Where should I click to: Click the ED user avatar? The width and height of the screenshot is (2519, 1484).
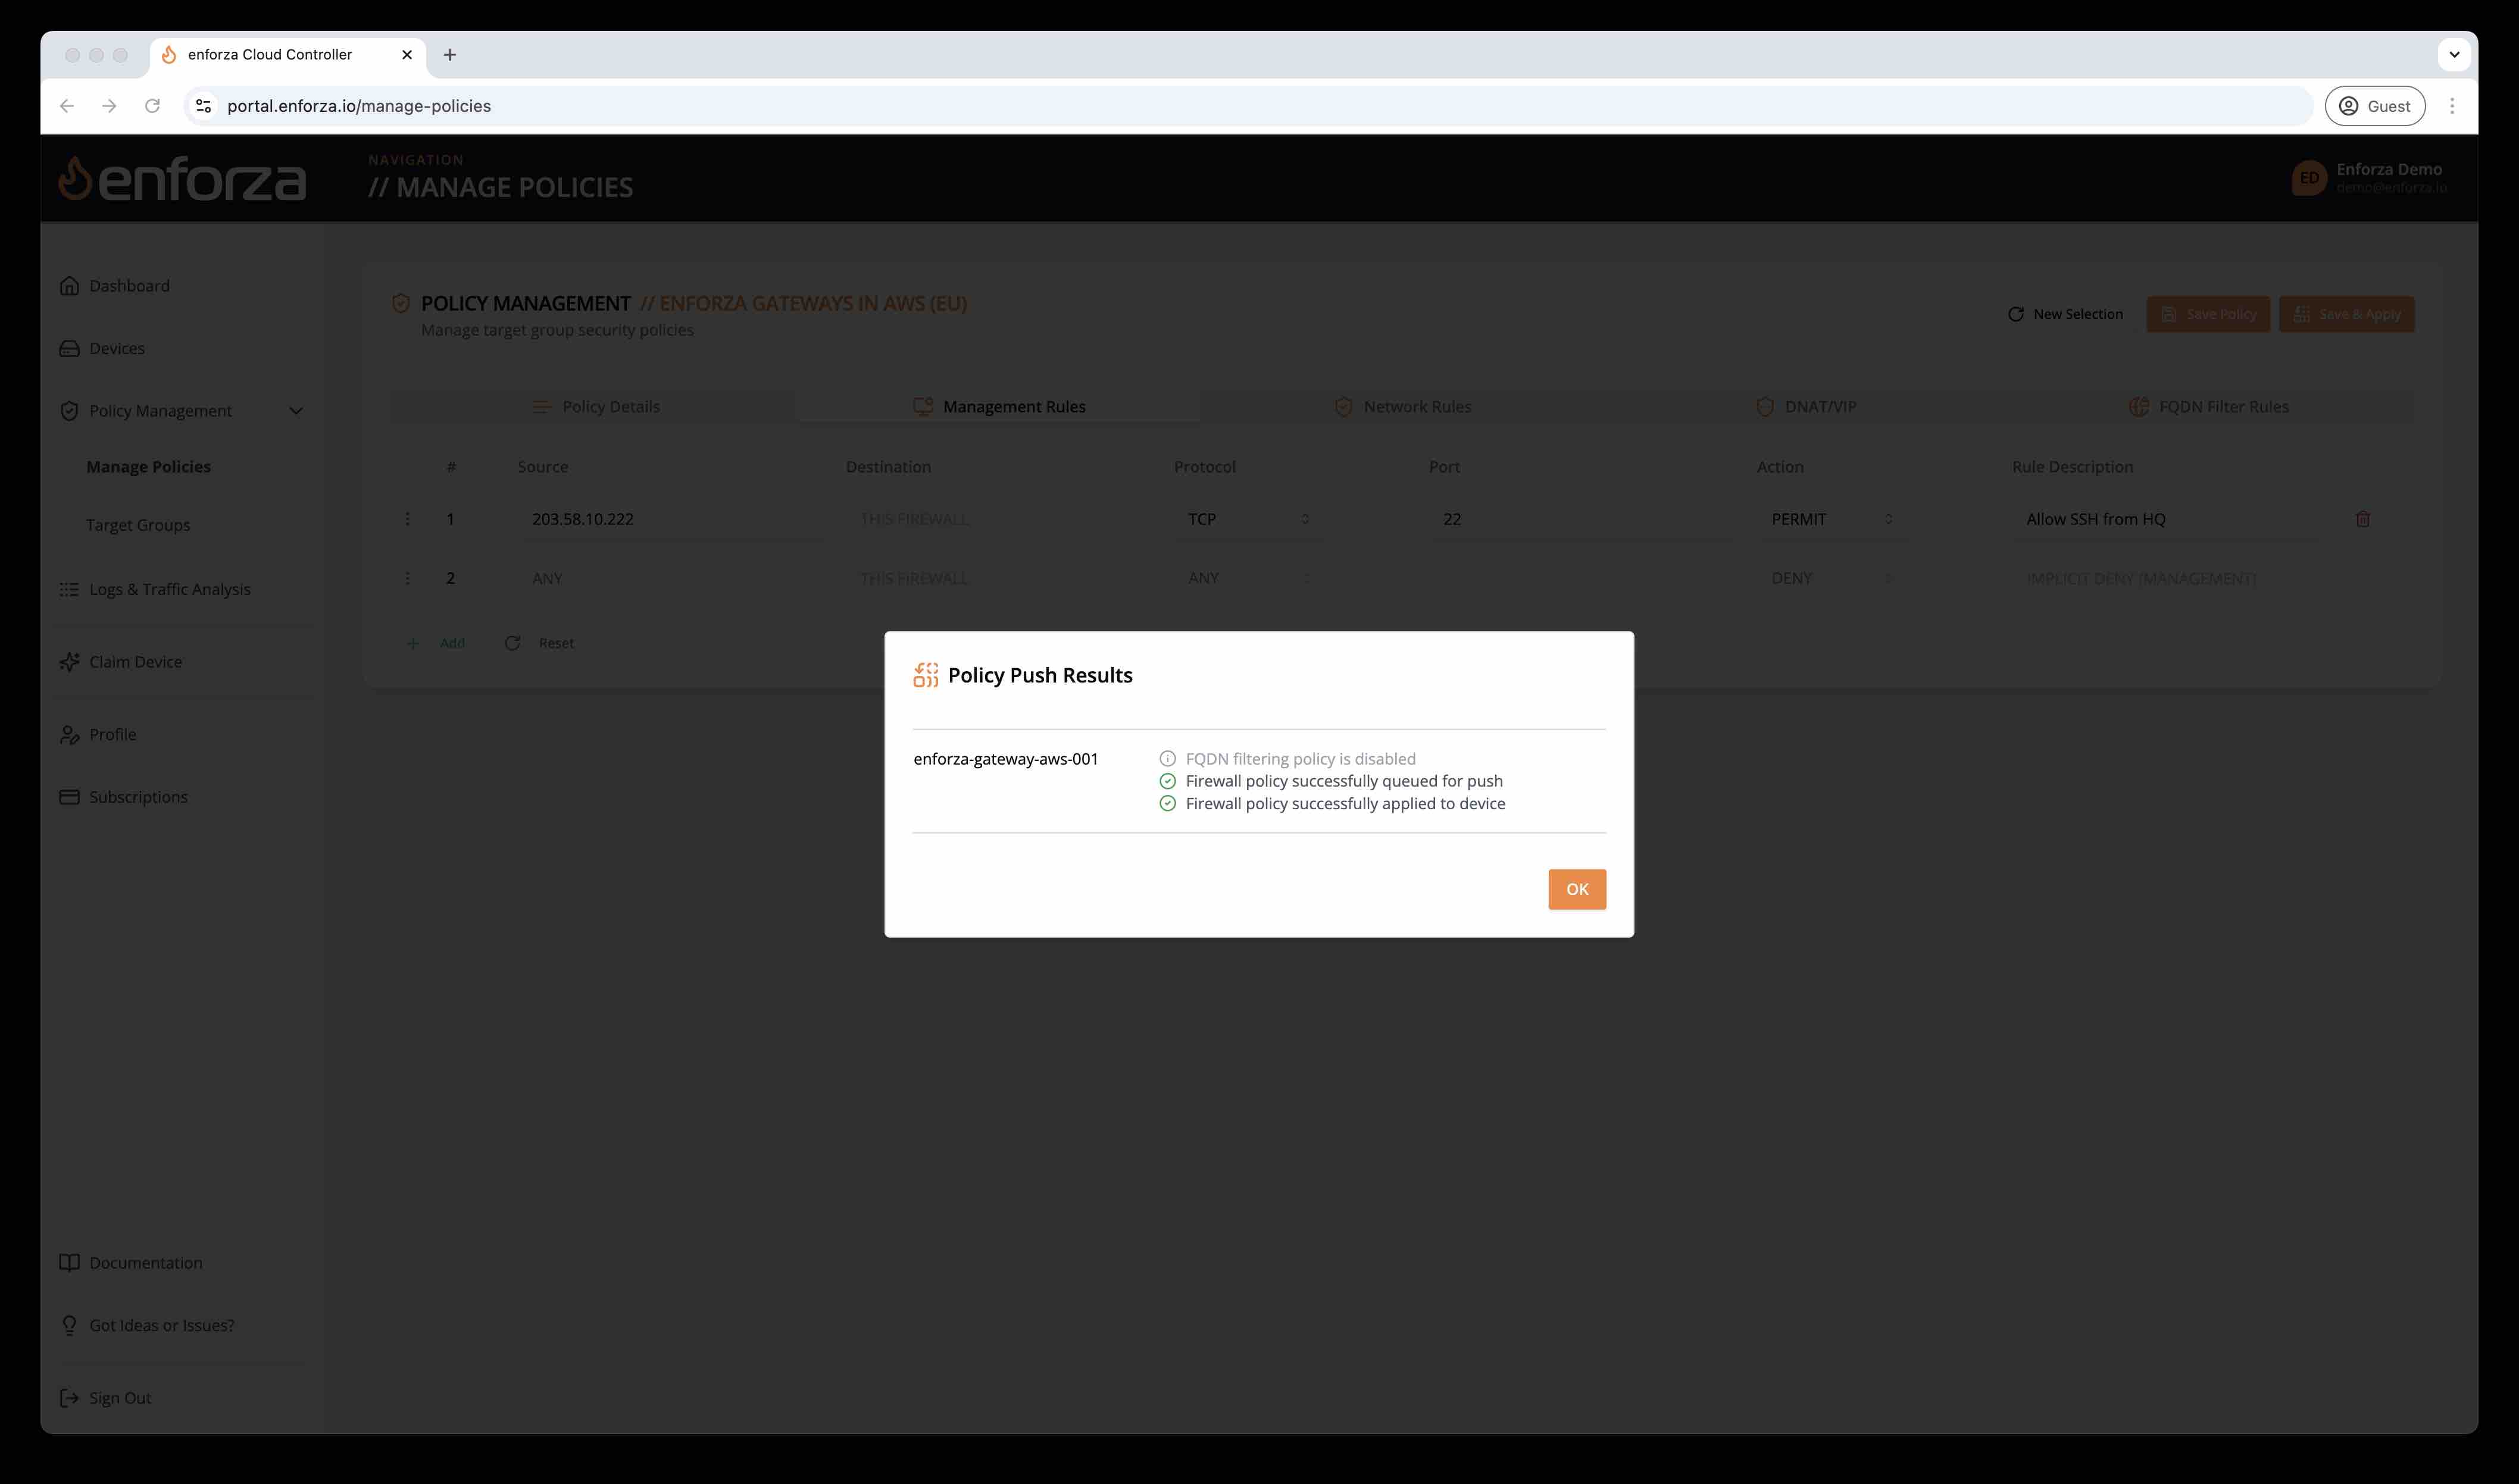[x=2309, y=178]
